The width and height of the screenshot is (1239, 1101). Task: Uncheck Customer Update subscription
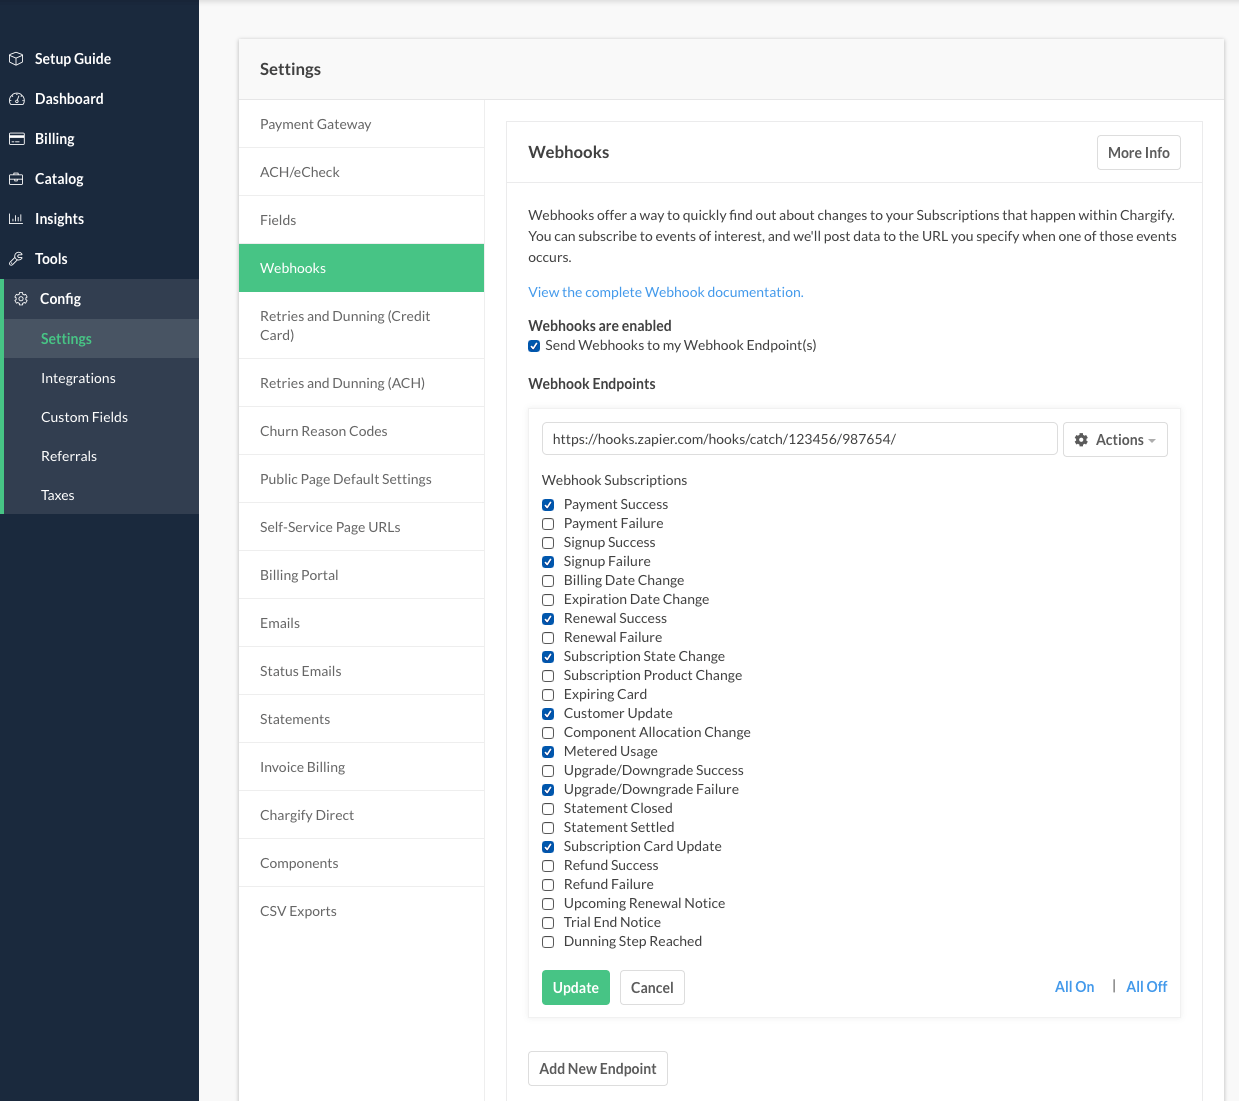tap(548, 714)
